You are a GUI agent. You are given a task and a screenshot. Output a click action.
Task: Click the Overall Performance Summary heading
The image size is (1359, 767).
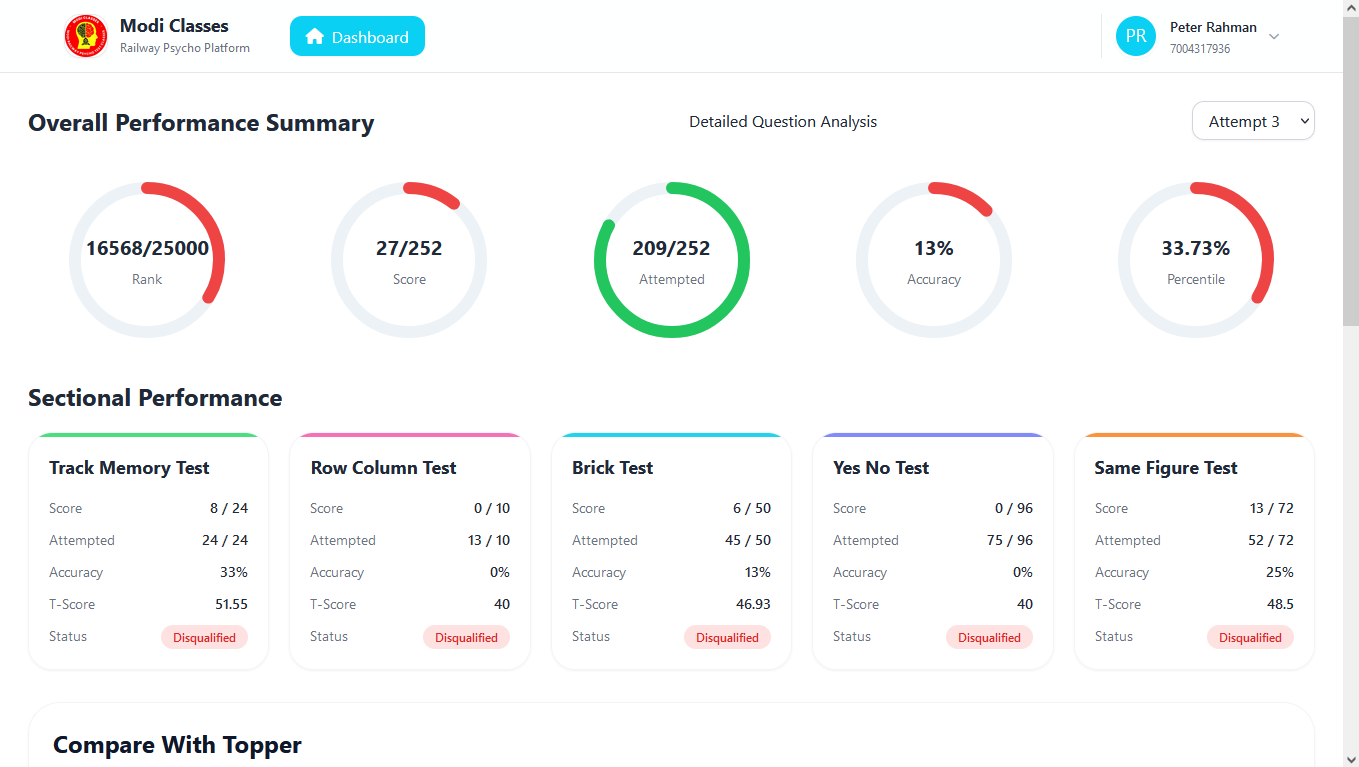click(201, 123)
